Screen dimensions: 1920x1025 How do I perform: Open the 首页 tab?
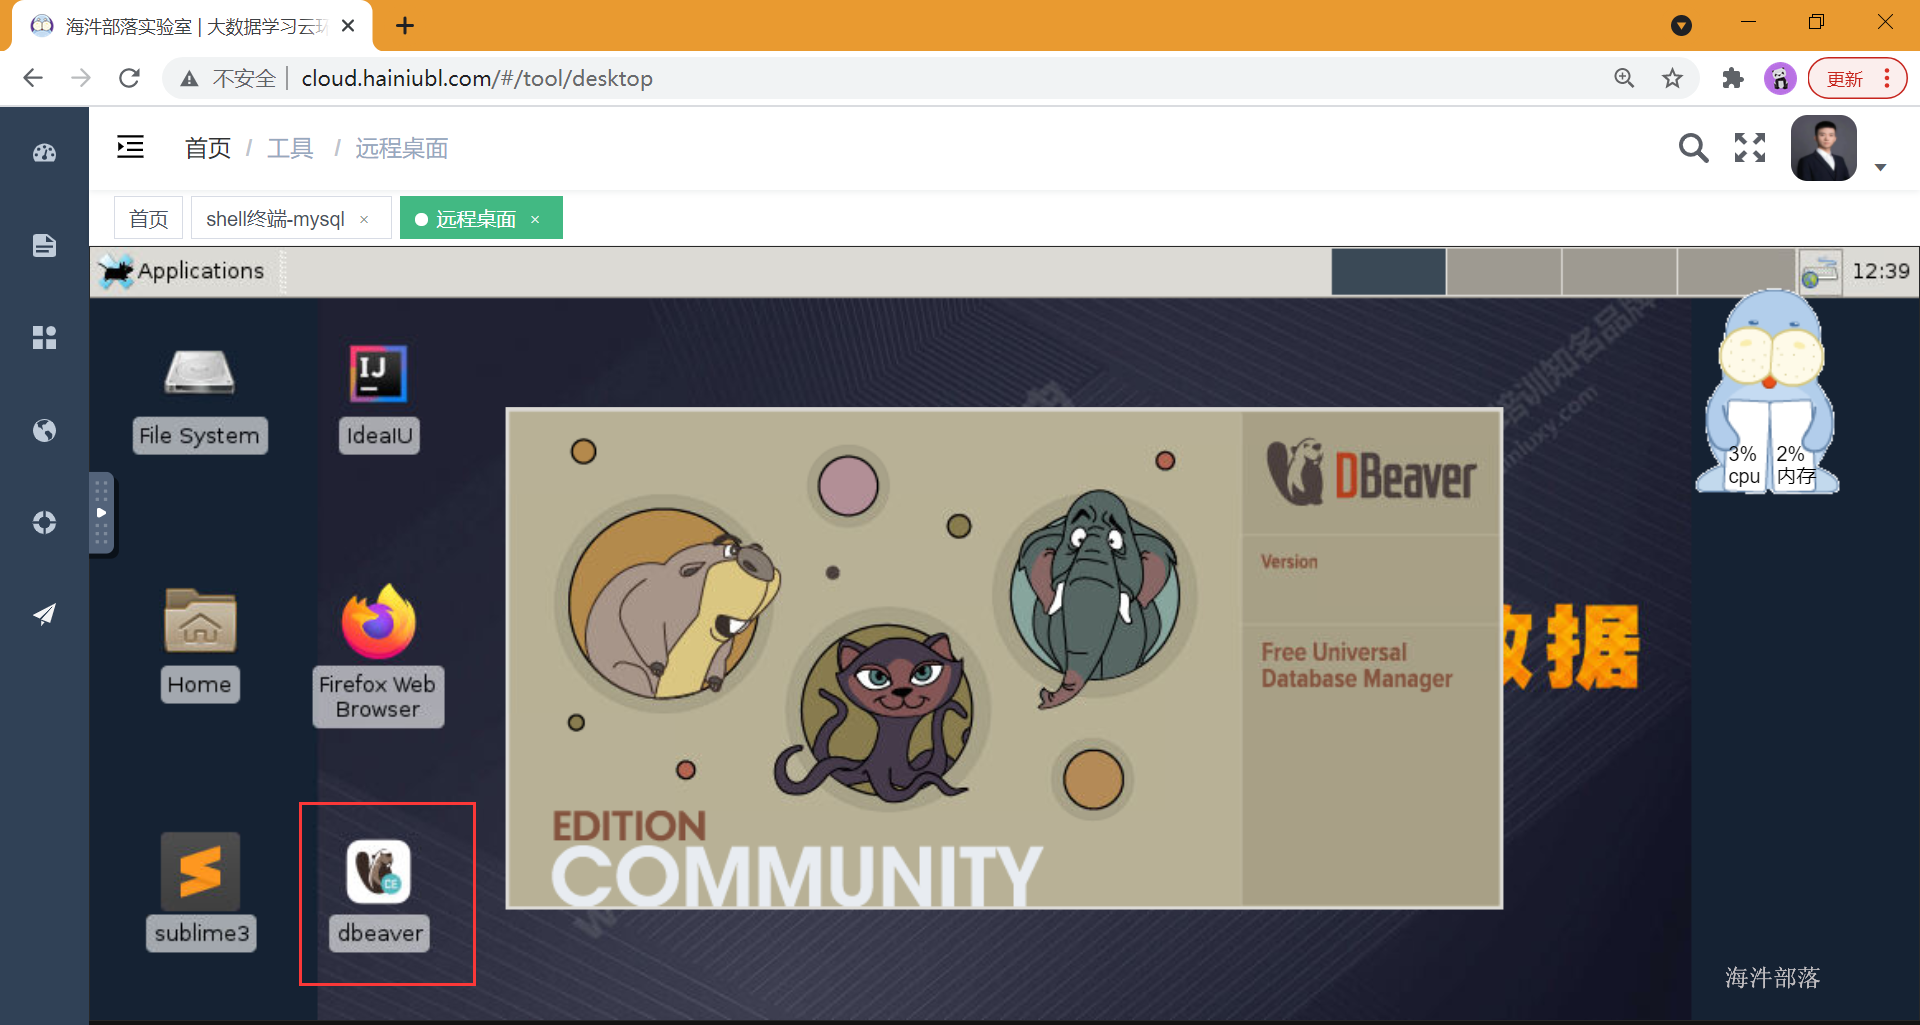click(x=149, y=219)
